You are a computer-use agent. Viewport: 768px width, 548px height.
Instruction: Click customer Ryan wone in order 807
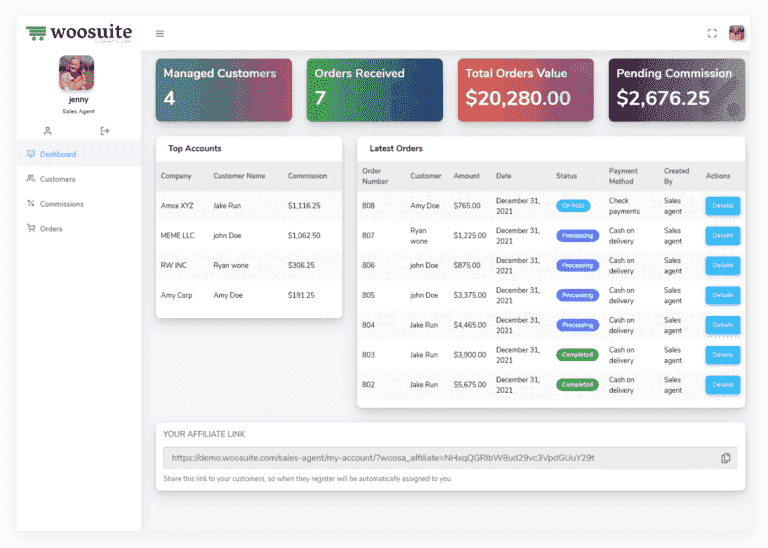[x=419, y=236]
